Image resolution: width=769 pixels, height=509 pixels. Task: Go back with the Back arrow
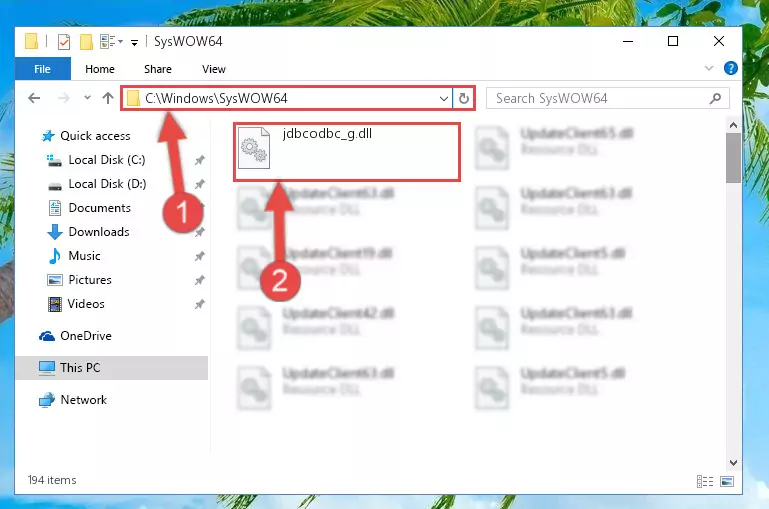[x=34, y=98]
